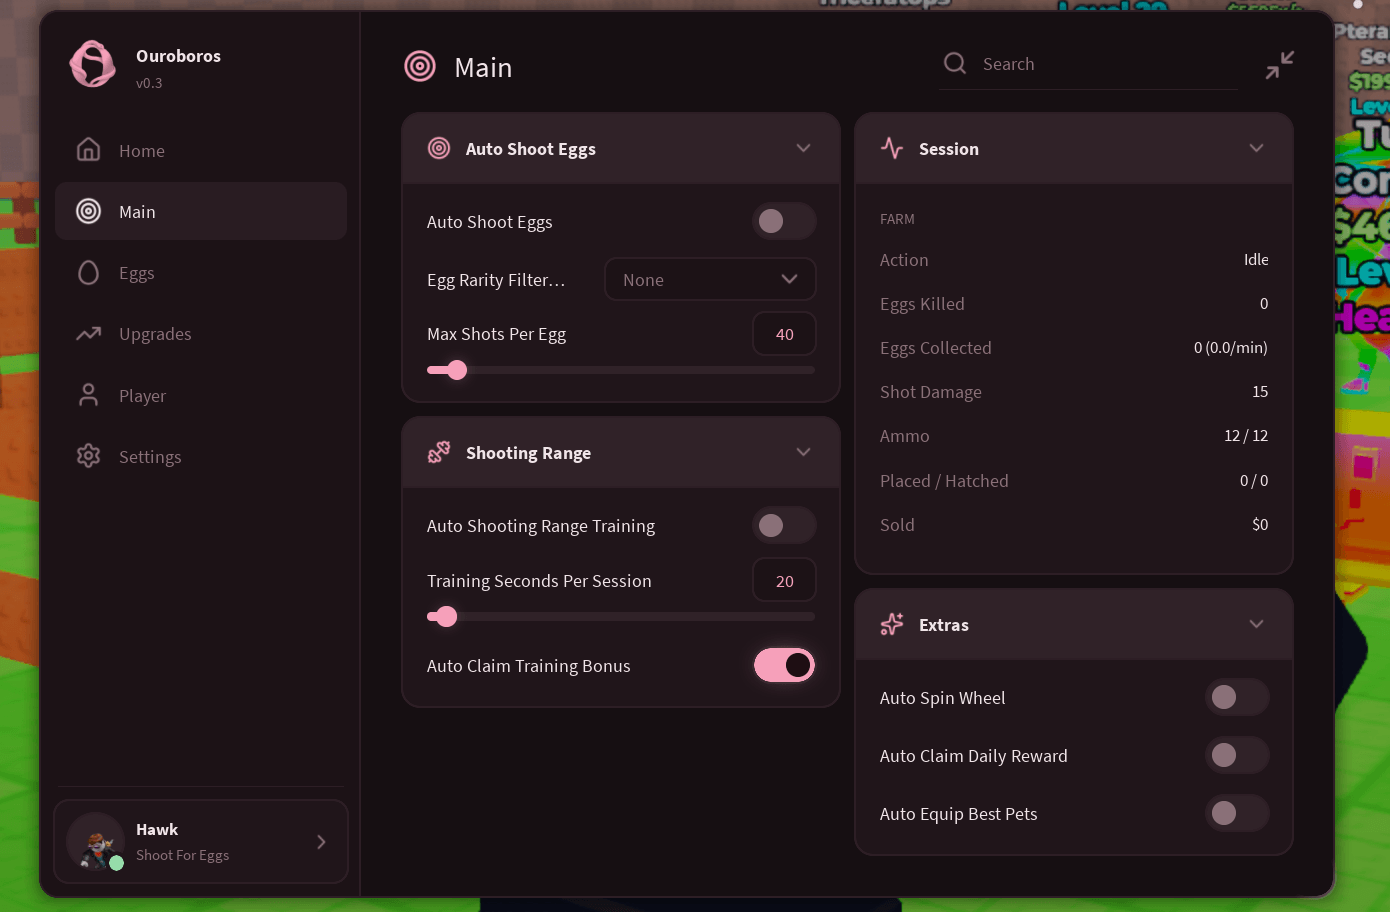
Task: Click the Player person icon
Action: [89, 395]
